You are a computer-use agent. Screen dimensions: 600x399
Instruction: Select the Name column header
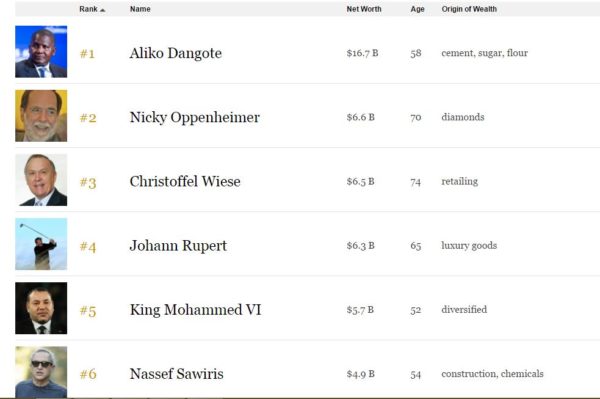(140, 9)
